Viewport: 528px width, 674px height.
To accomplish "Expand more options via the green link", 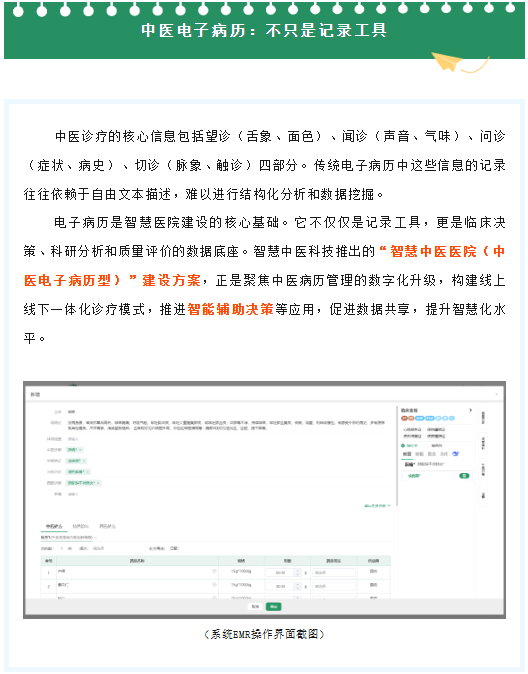I will 377,506.
